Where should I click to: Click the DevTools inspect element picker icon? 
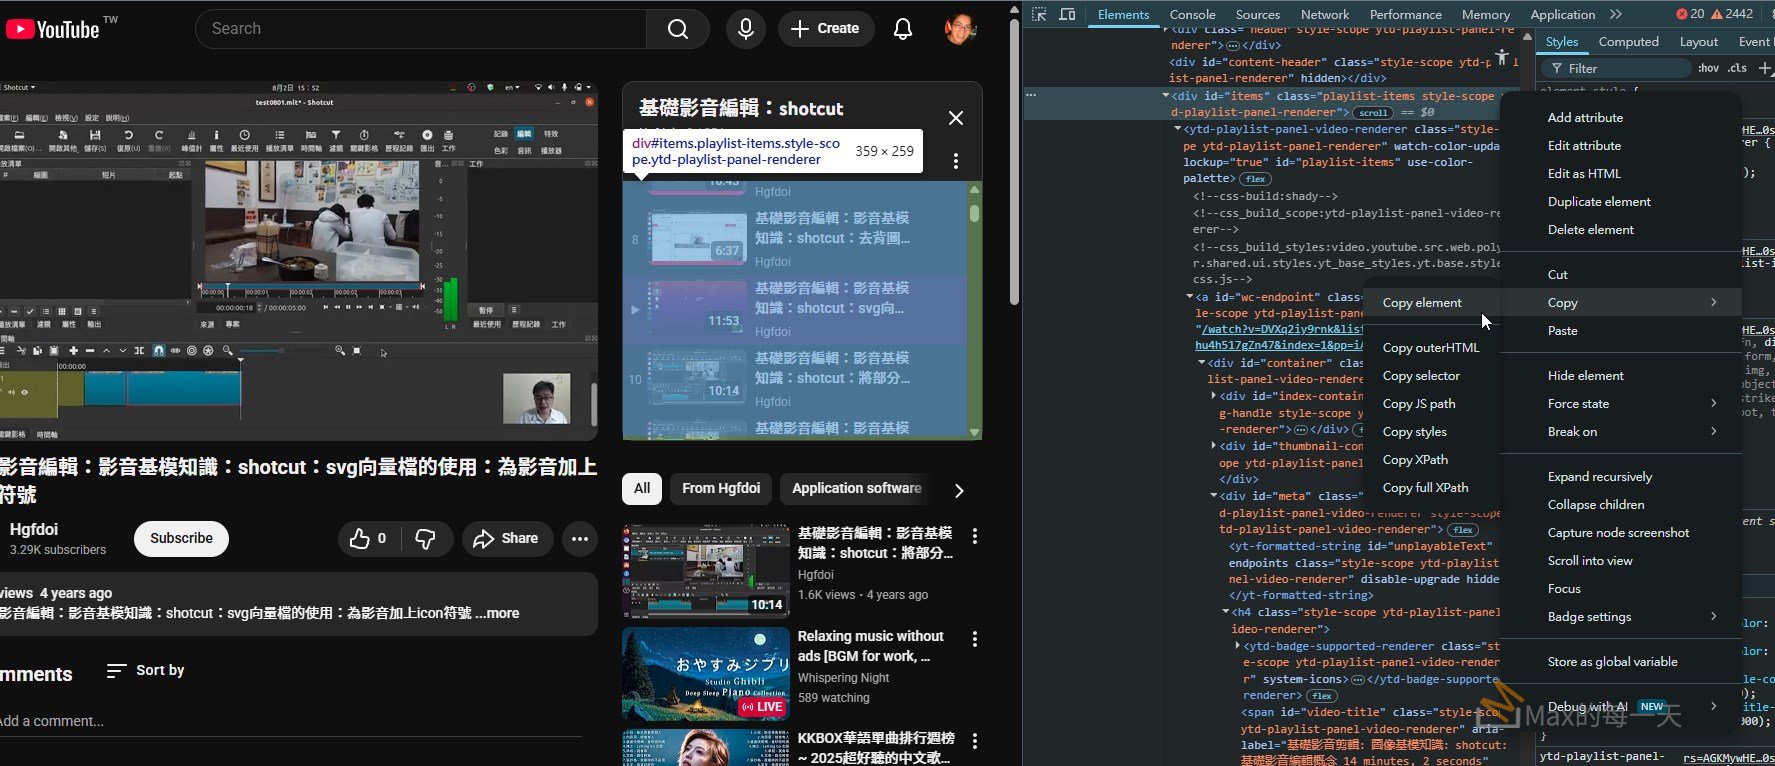click(x=1039, y=14)
